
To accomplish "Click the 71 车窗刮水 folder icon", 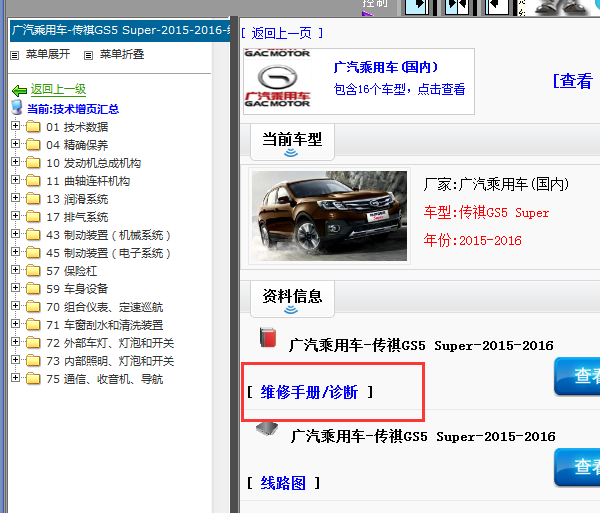I will click(33, 324).
